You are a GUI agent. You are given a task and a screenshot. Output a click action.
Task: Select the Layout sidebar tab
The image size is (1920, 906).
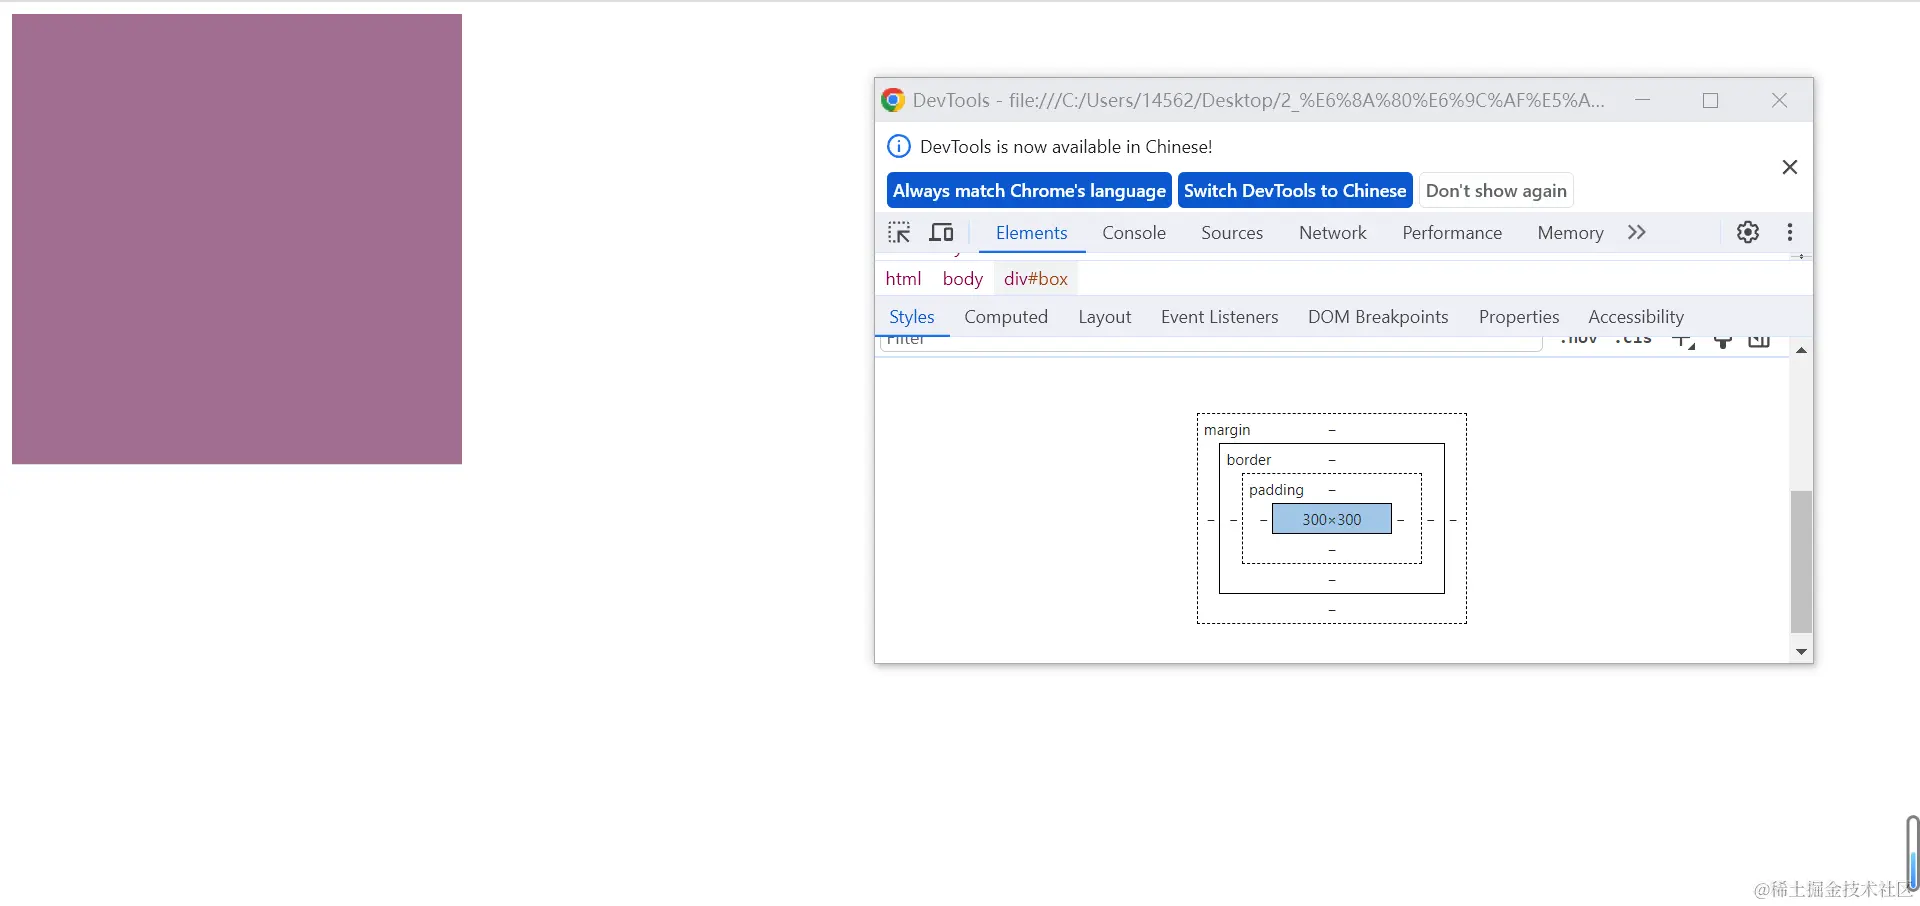point(1105,317)
